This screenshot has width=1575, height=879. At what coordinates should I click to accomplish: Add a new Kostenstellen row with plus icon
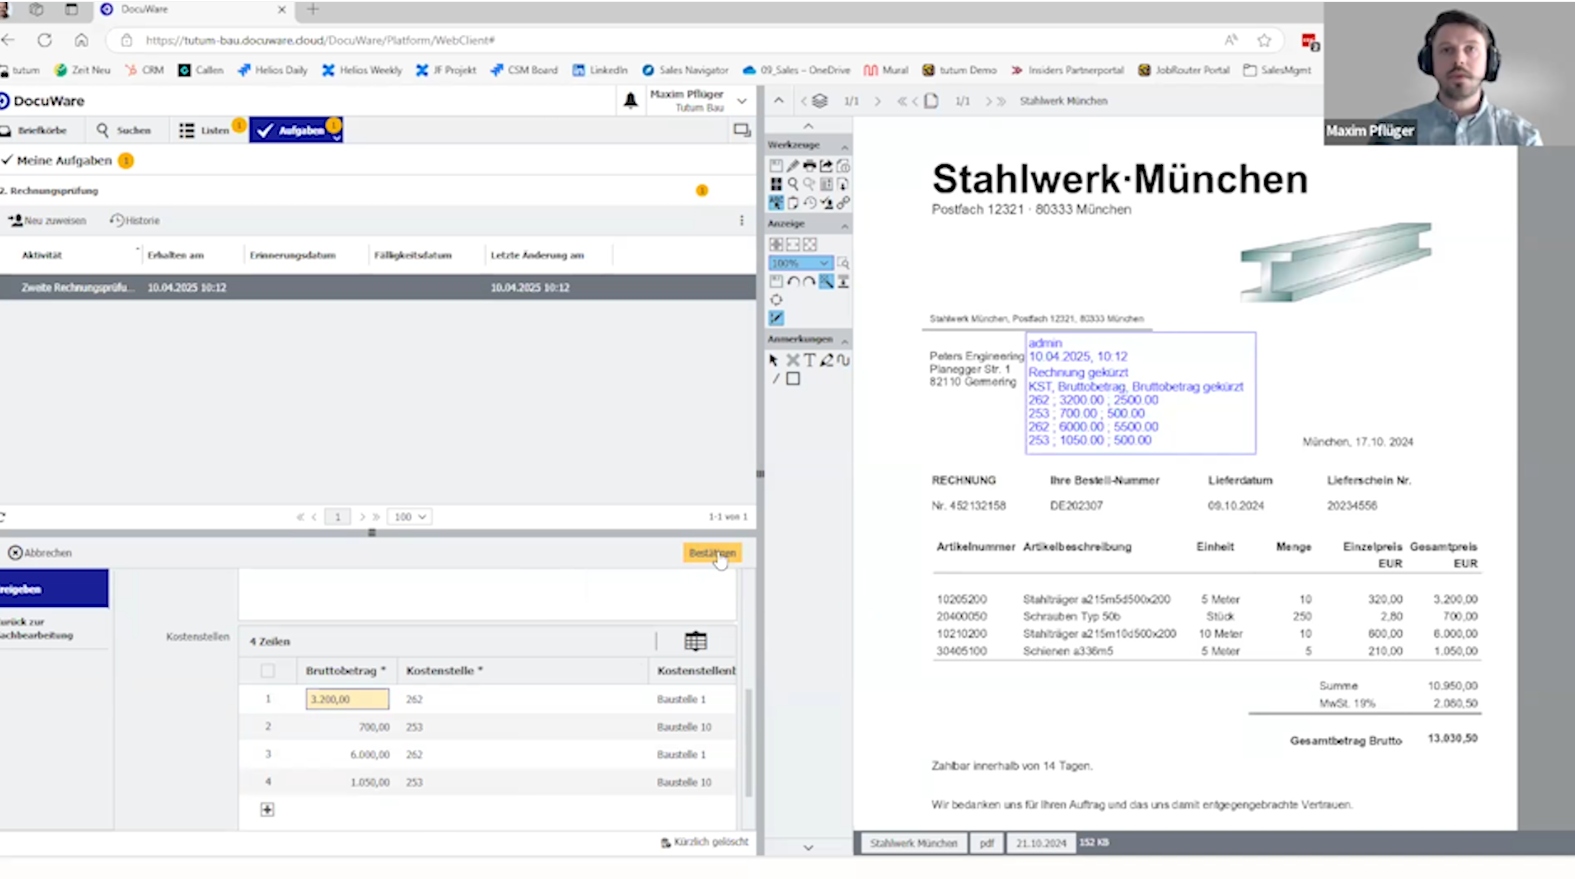(267, 809)
